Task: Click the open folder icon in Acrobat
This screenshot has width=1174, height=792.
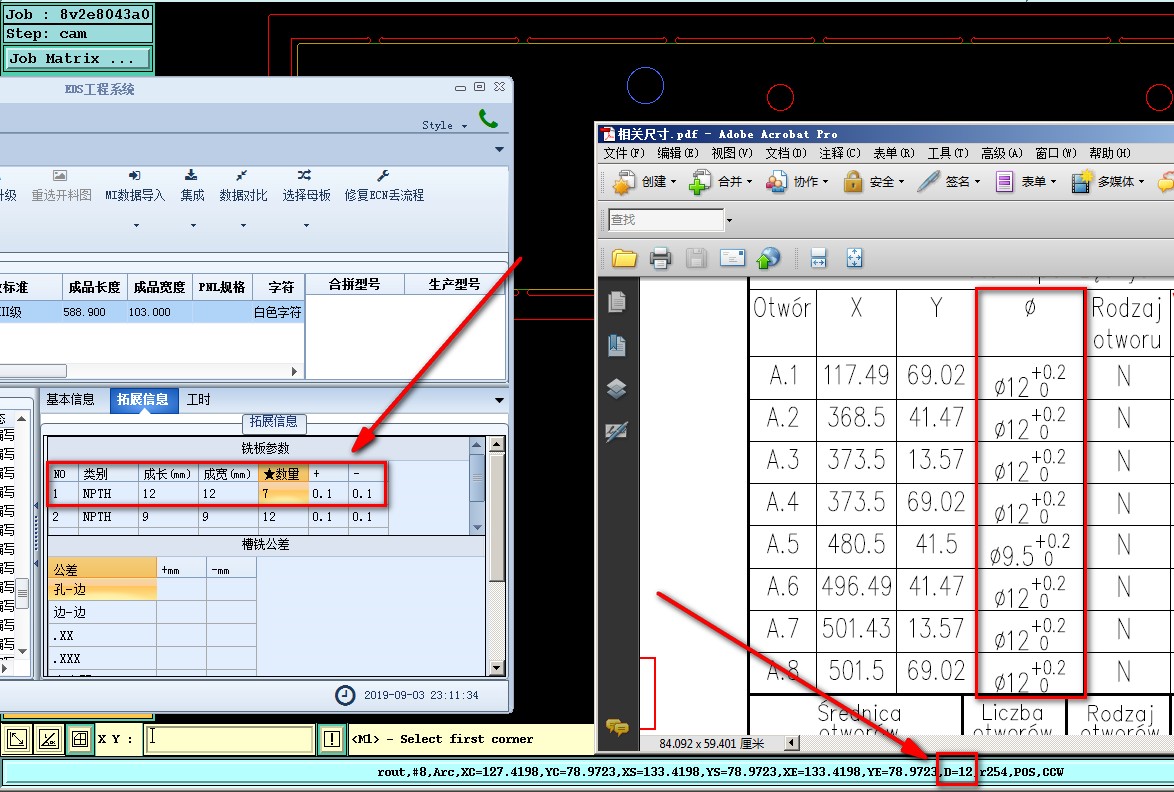Action: [x=624, y=259]
